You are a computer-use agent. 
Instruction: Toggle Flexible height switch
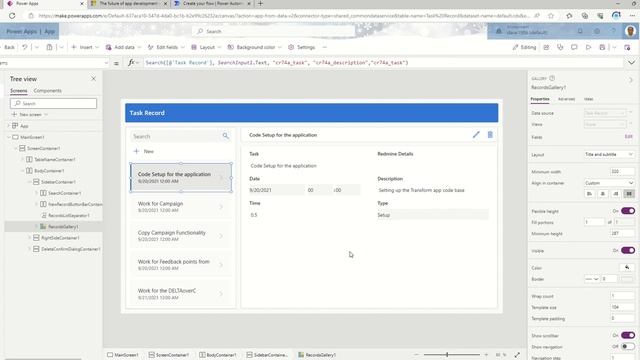pos(628,211)
